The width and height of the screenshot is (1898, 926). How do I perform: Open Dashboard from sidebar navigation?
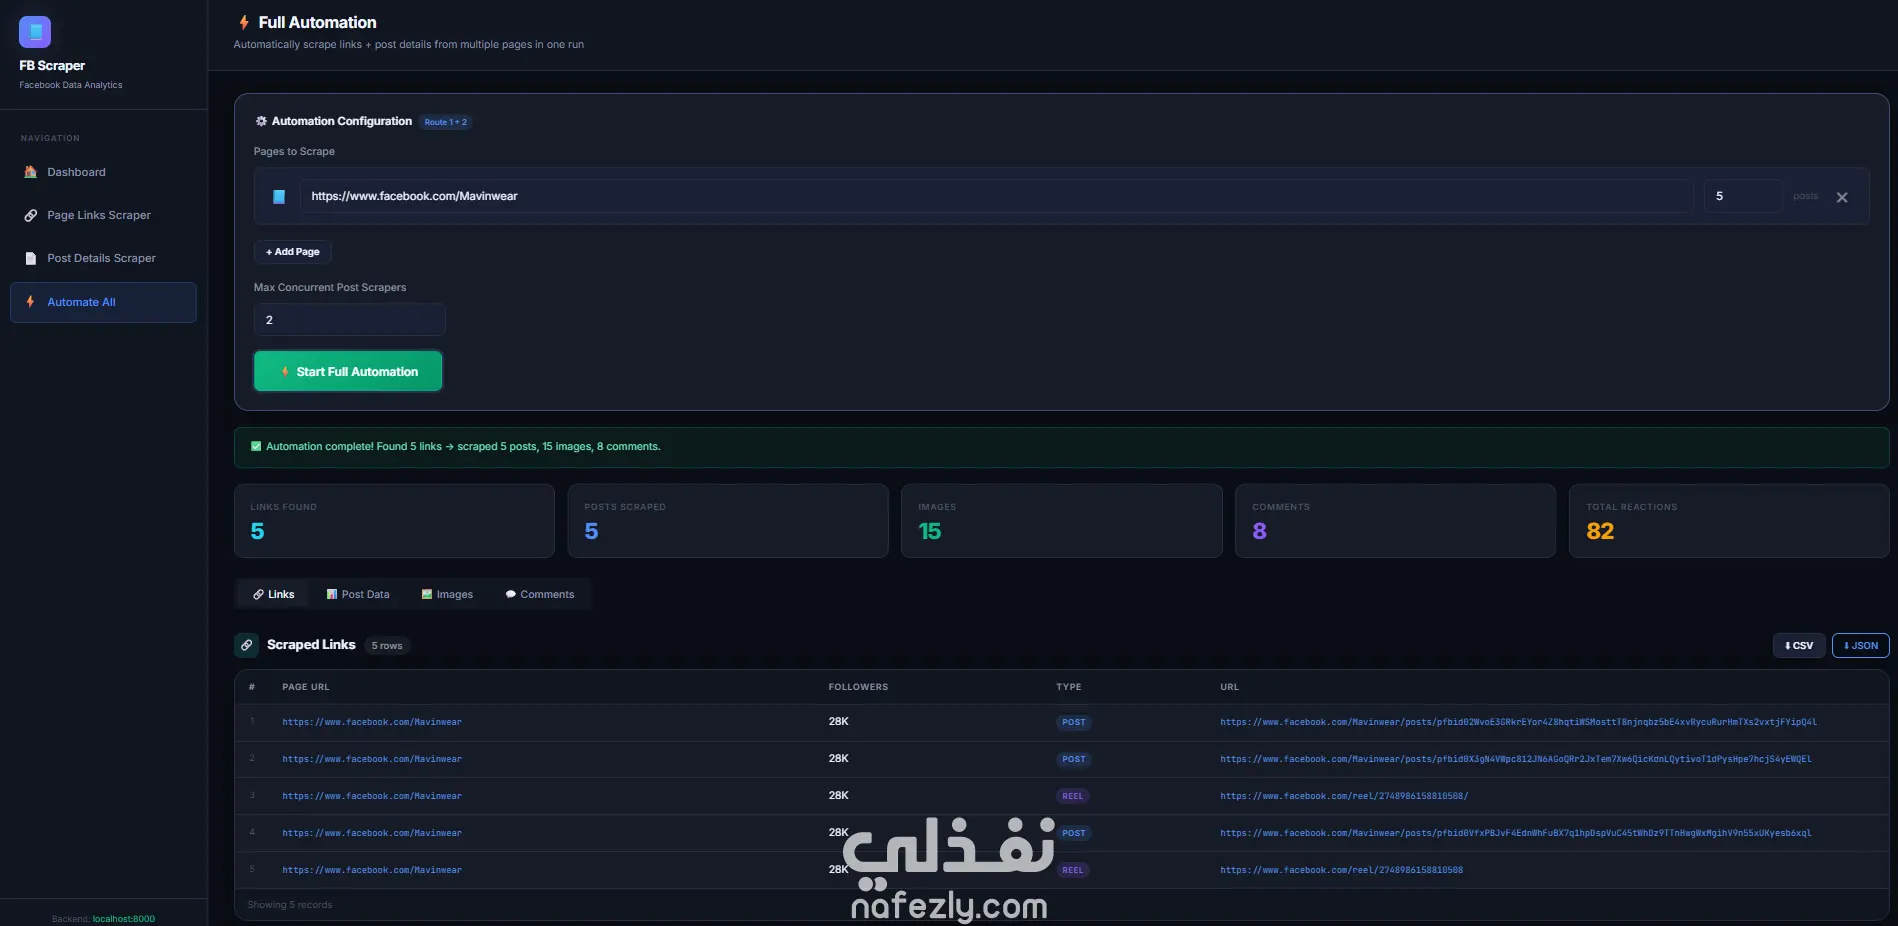(103, 172)
